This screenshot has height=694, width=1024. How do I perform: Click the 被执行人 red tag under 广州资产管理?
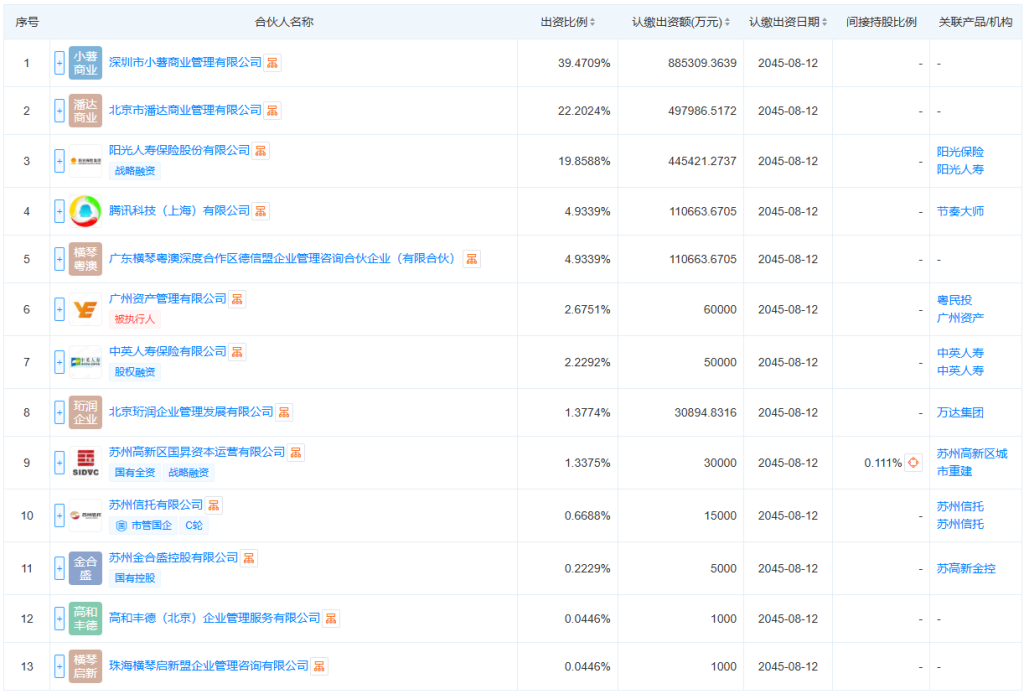tap(135, 319)
